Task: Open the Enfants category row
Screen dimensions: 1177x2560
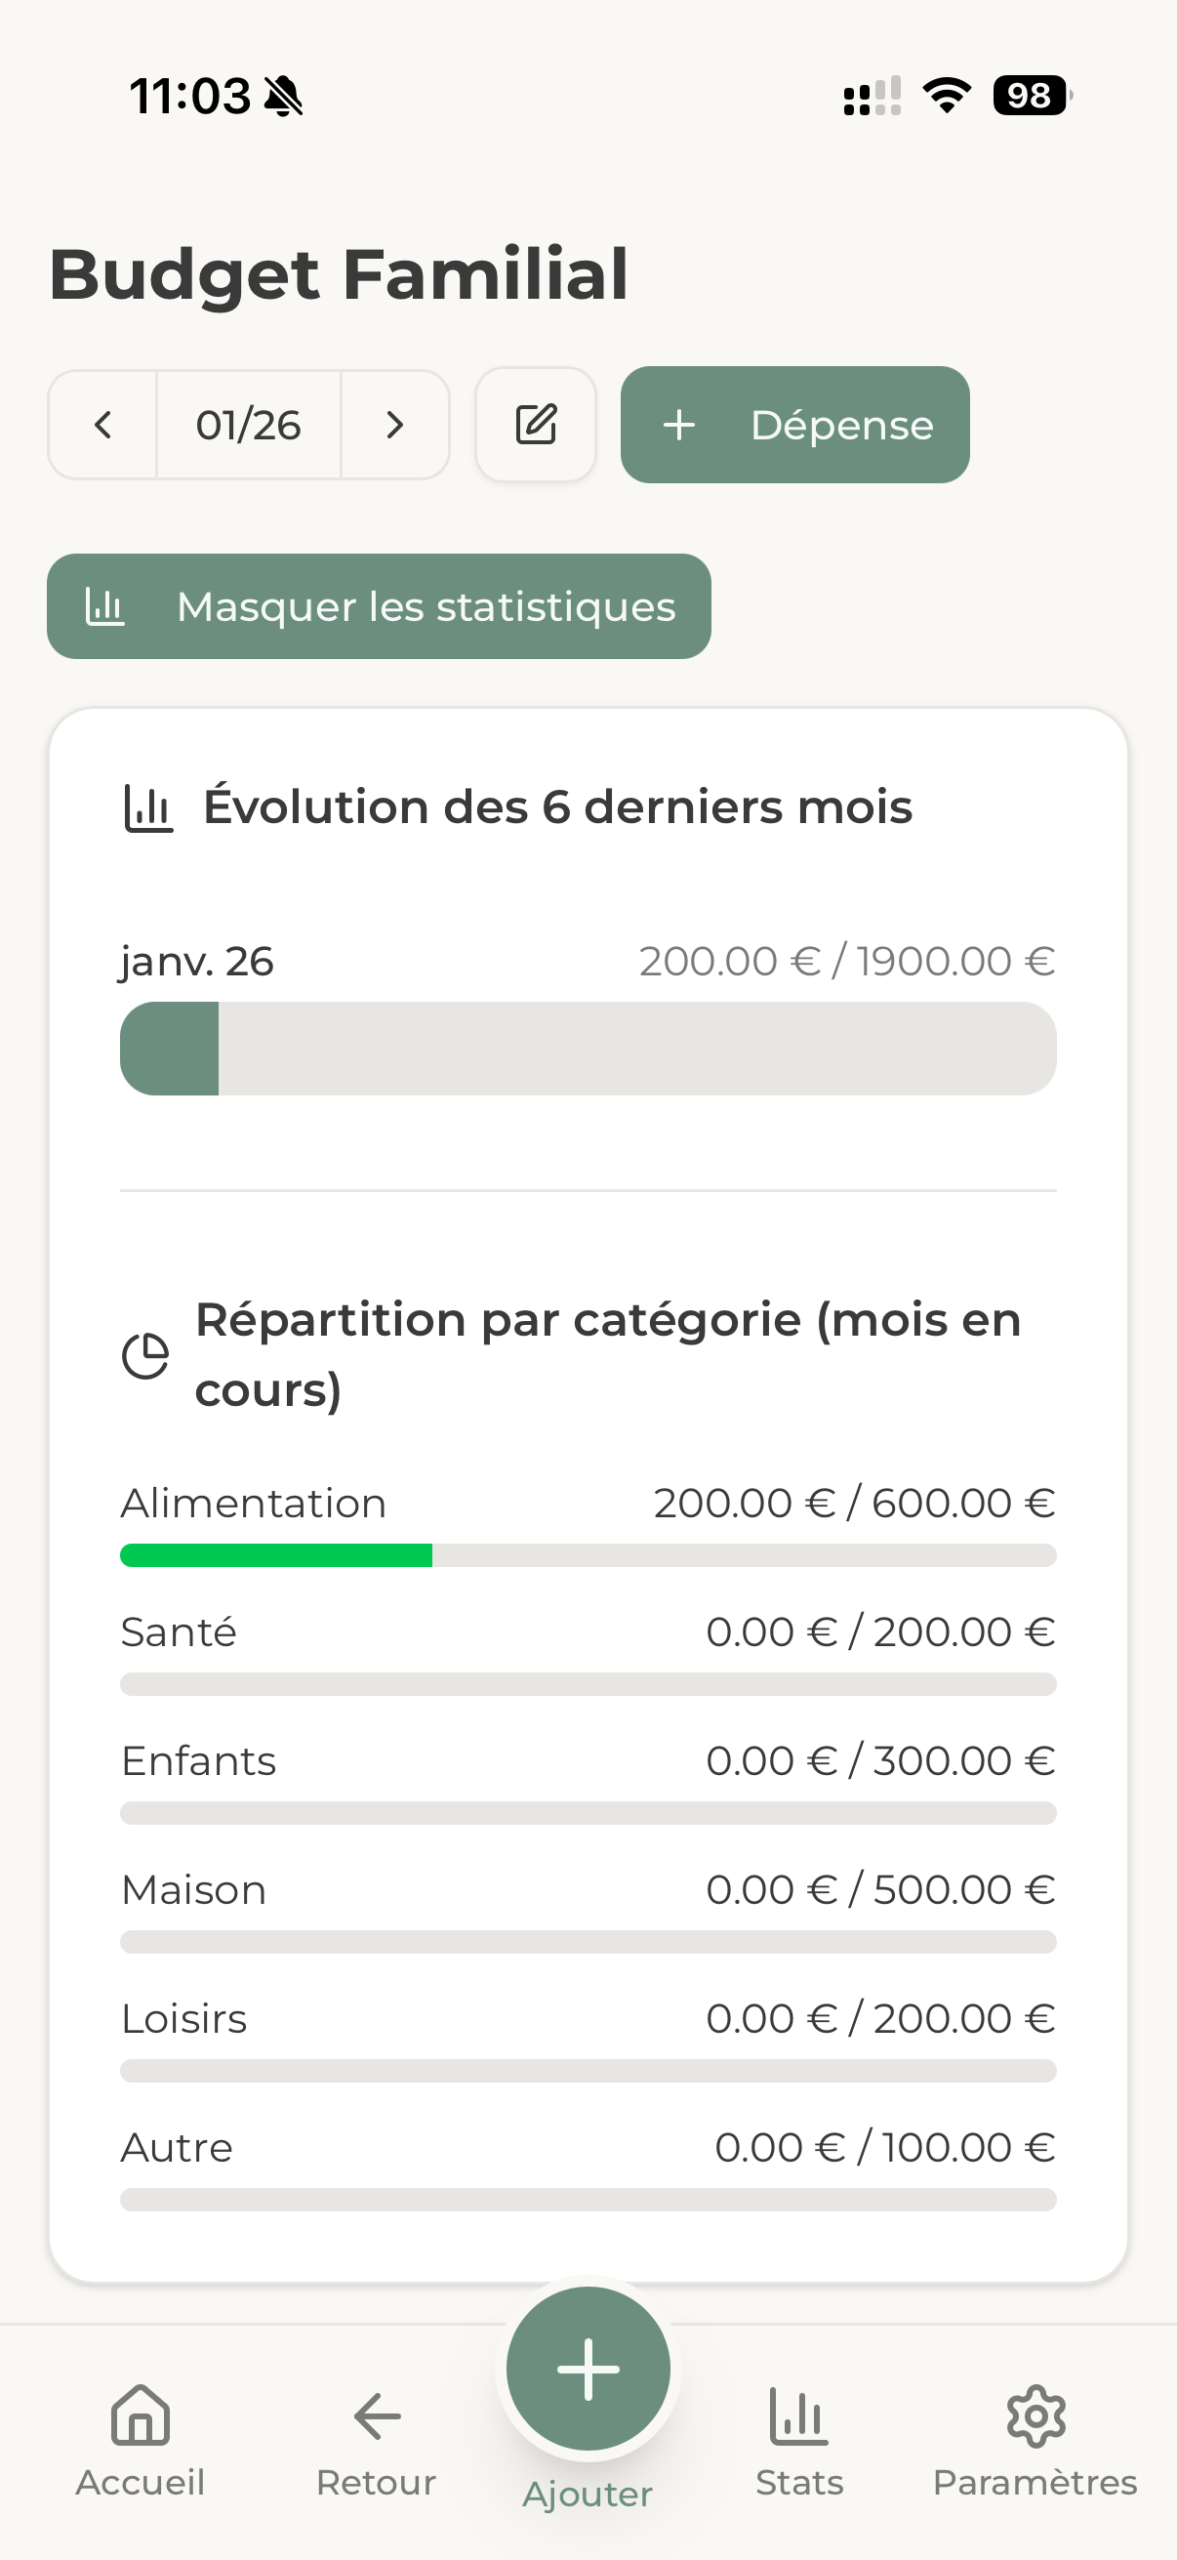Action: 588,1762
